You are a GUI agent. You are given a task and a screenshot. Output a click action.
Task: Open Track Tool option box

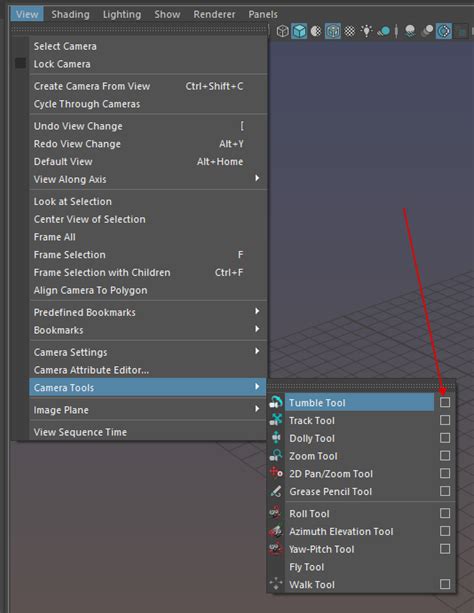(x=445, y=420)
